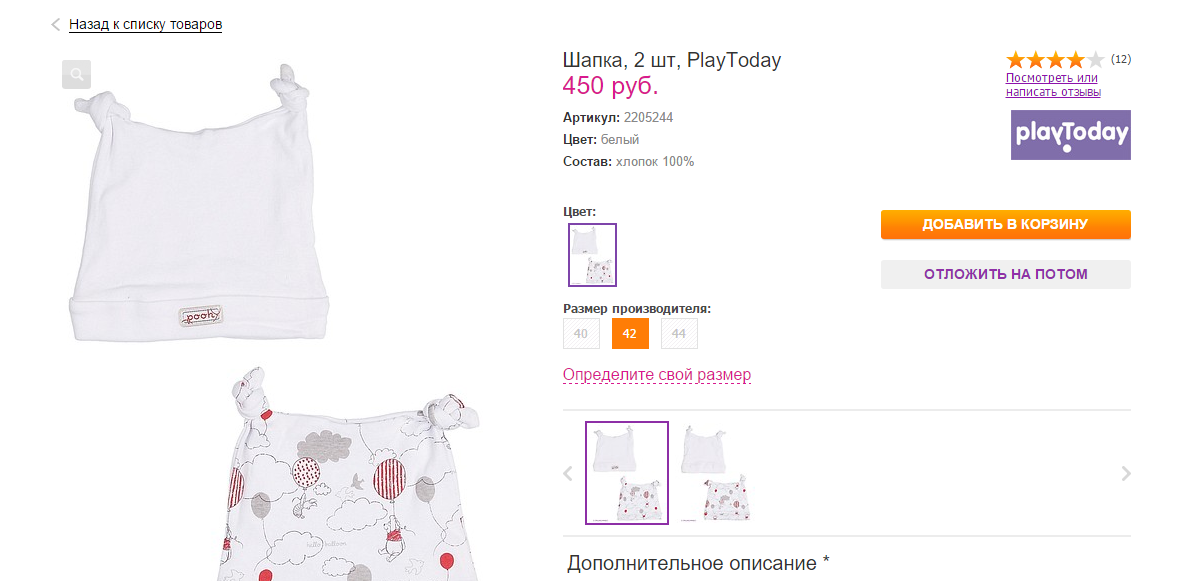Select size 40 option

[581, 334]
